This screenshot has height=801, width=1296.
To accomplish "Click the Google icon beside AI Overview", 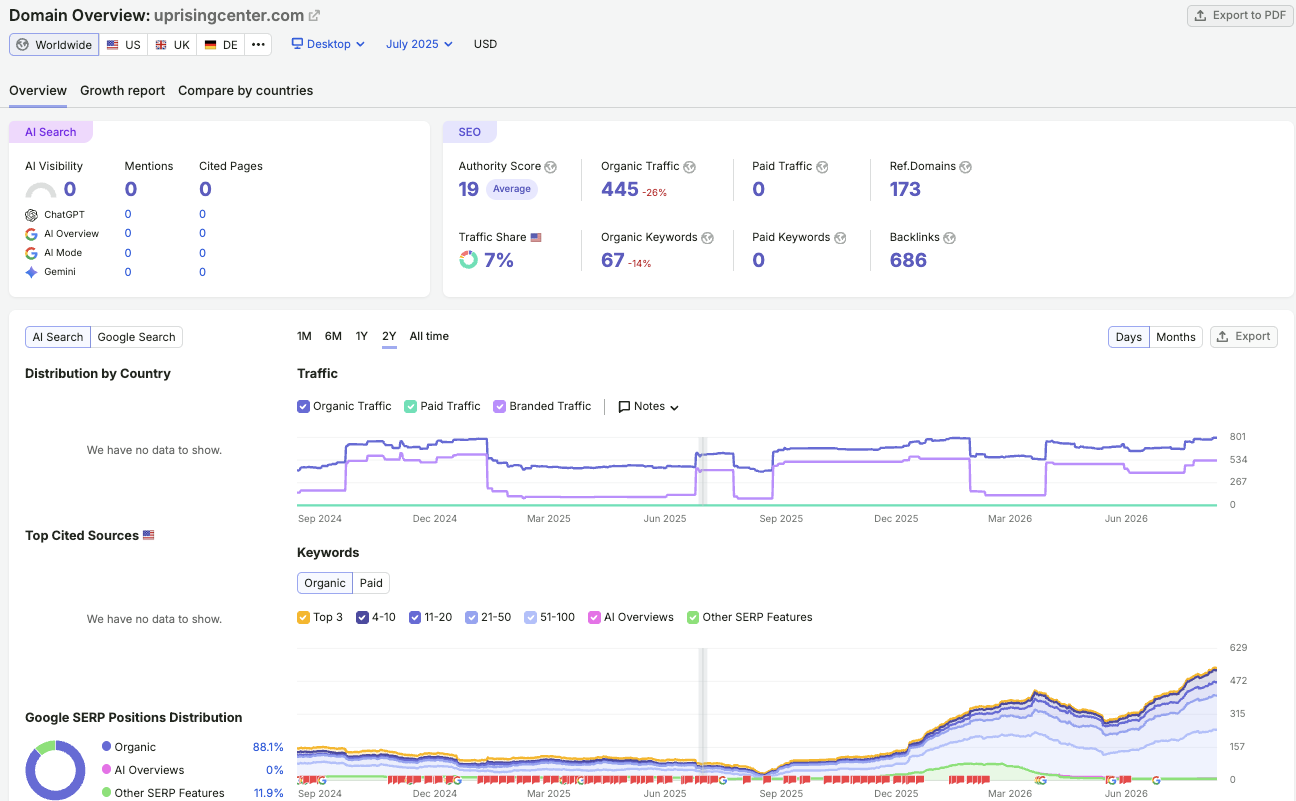I will [32, 234].
